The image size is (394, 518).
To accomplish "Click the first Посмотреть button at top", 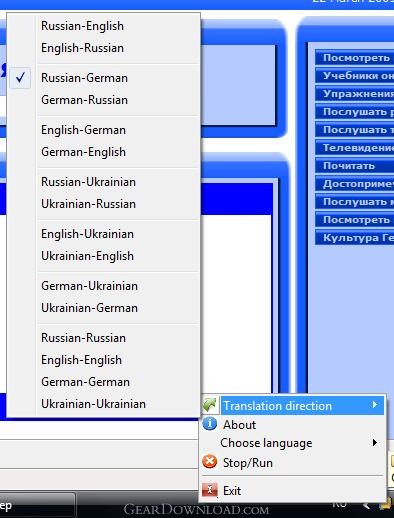I will 355,58.
